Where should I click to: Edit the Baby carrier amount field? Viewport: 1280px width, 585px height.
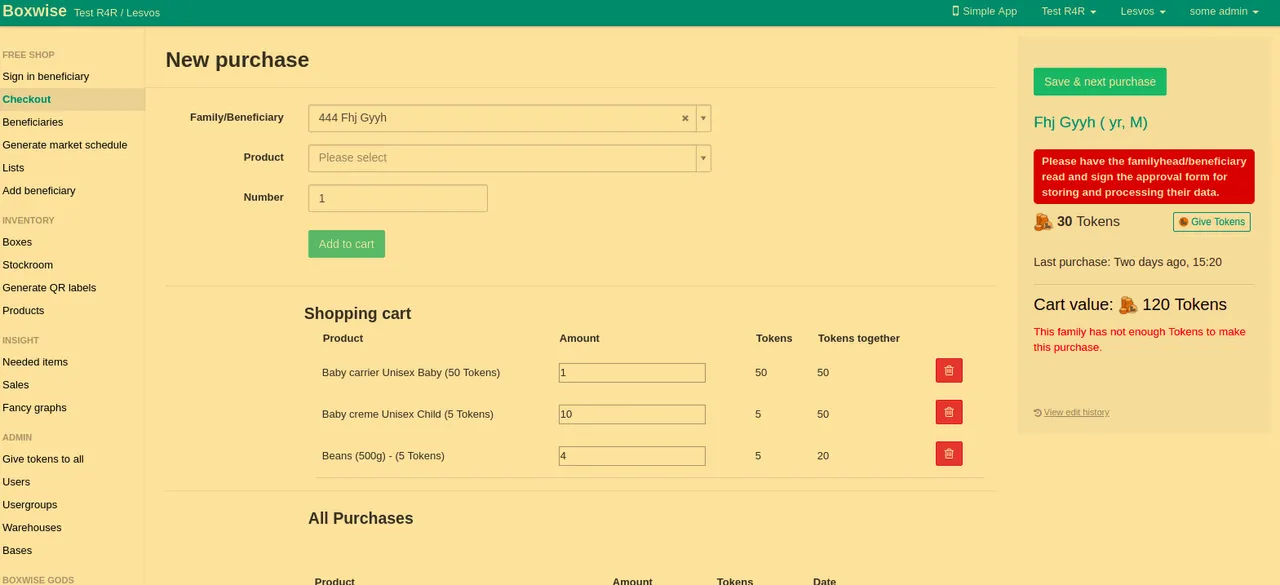(632, 372)
